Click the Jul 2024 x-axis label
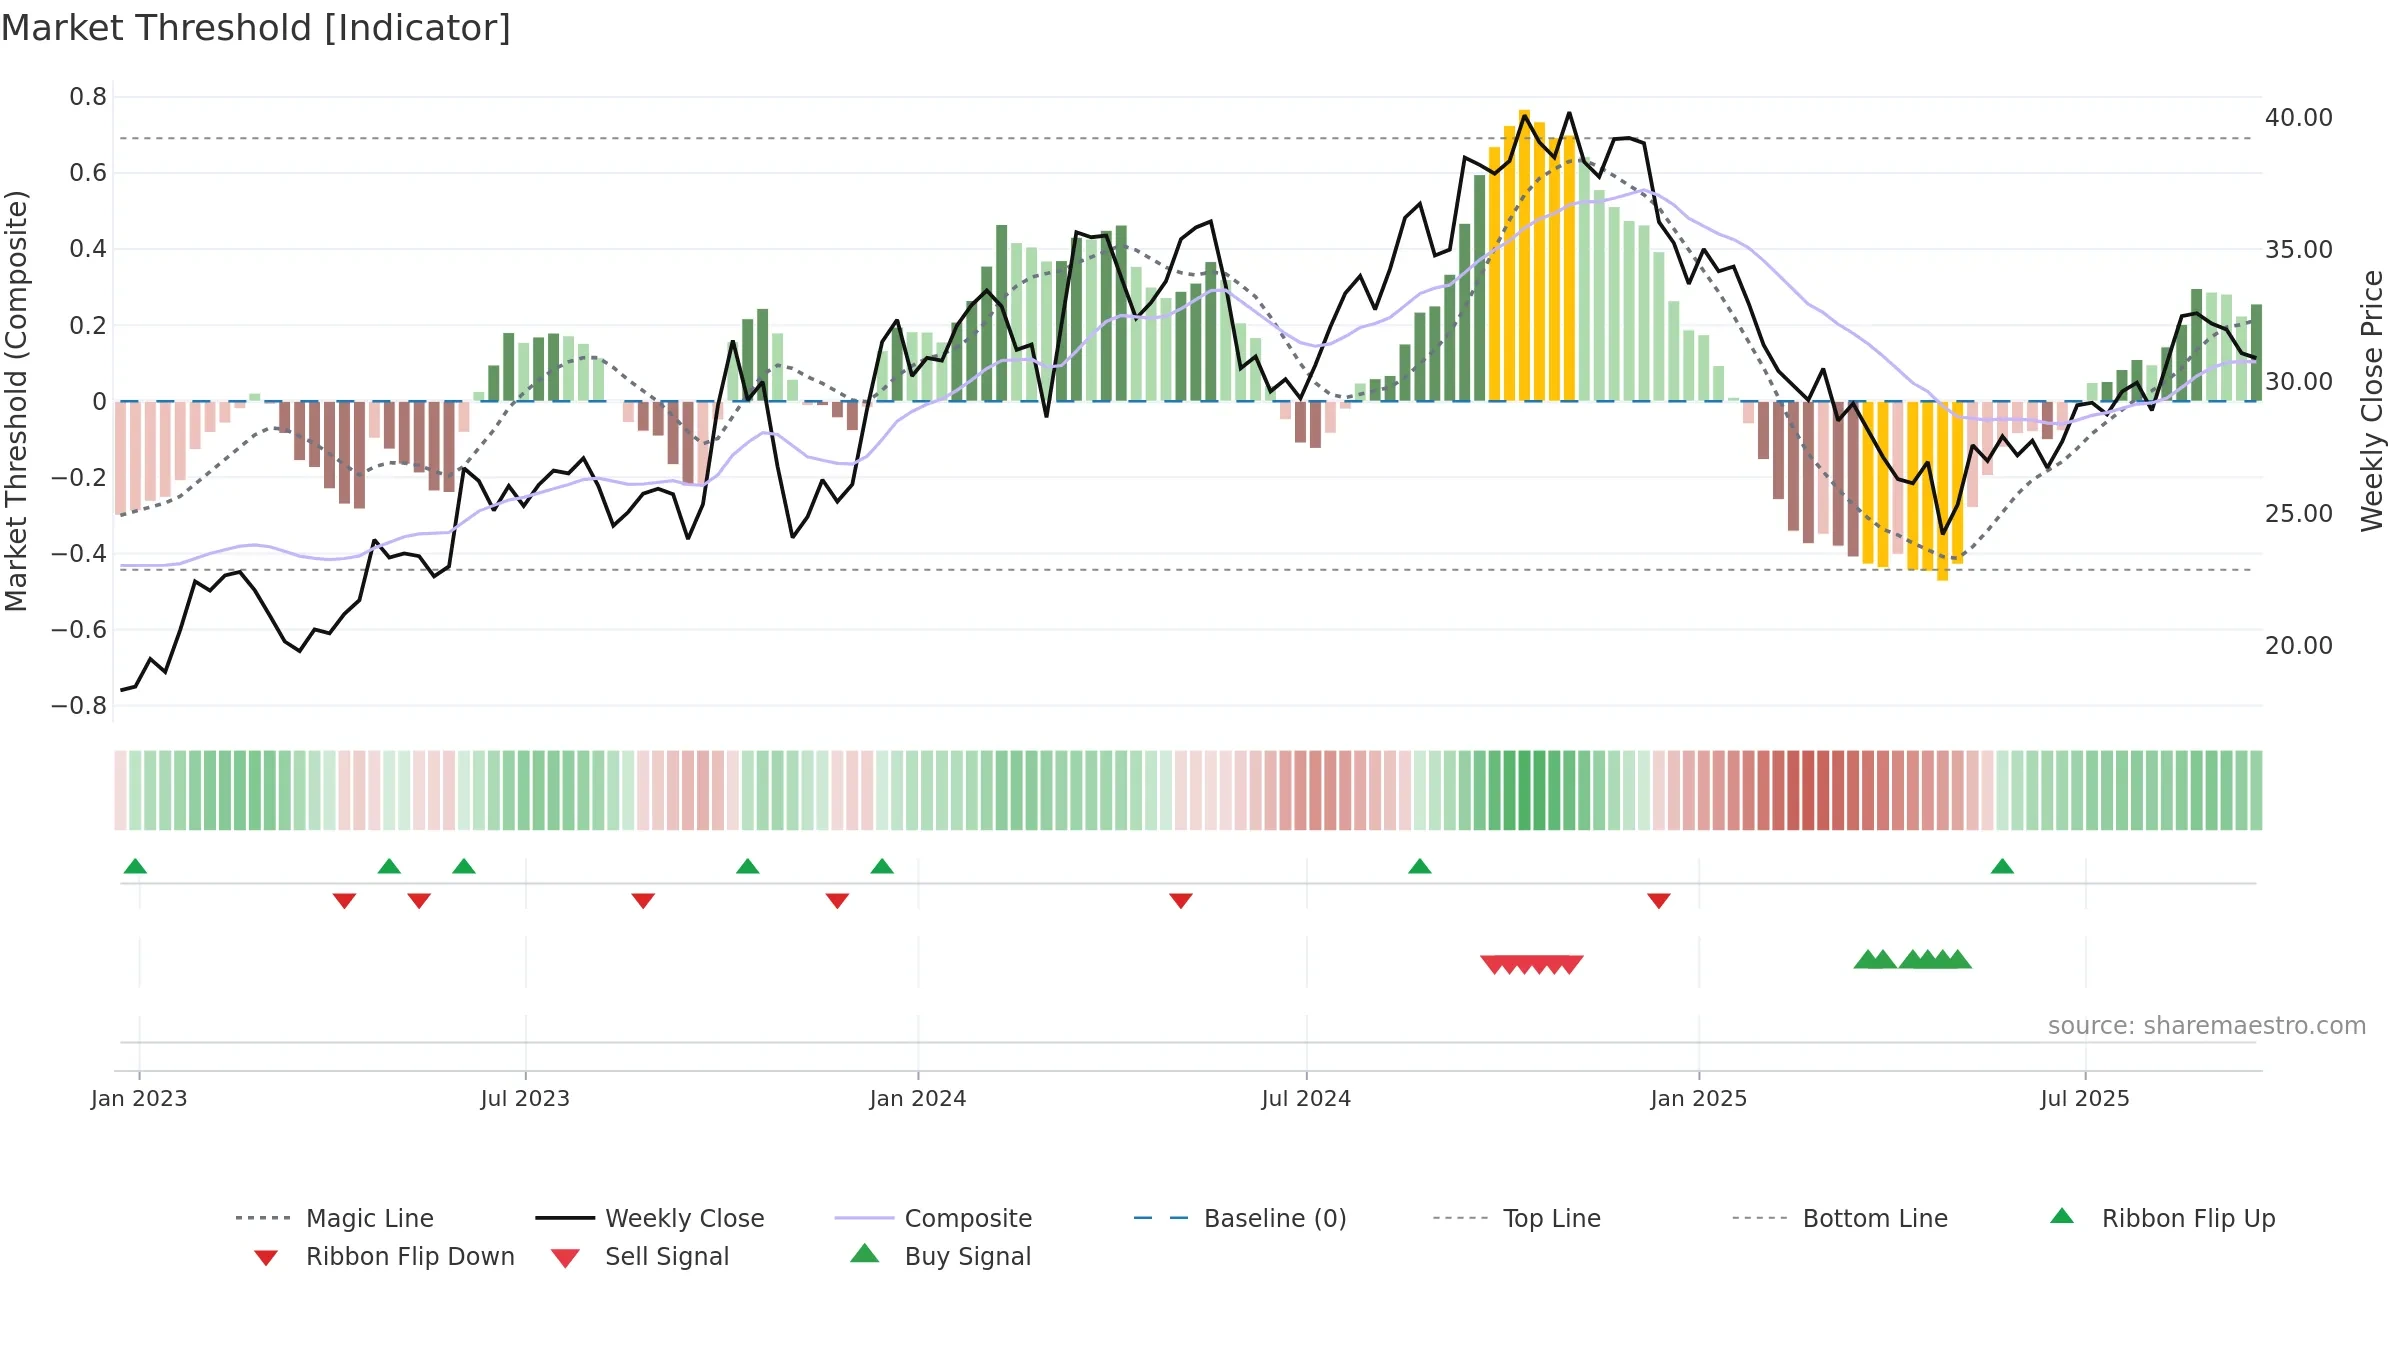This screenshot has height=1350, width=2400. coord(1306,1098)
